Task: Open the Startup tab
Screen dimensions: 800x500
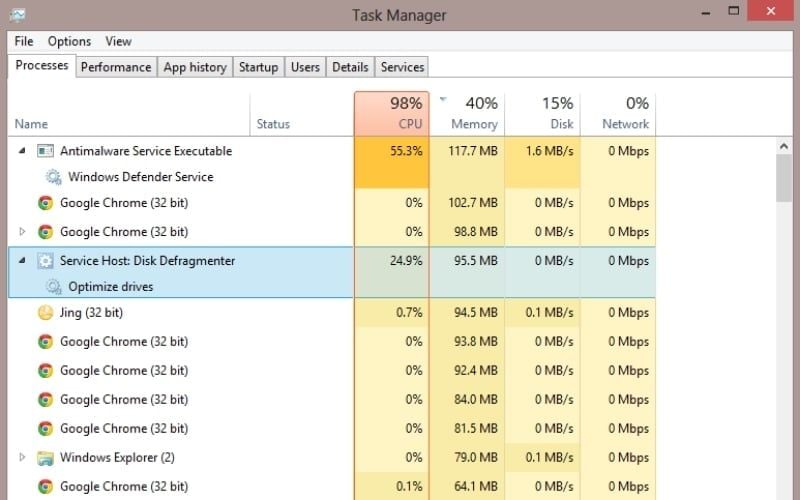Action: [259, 67]
